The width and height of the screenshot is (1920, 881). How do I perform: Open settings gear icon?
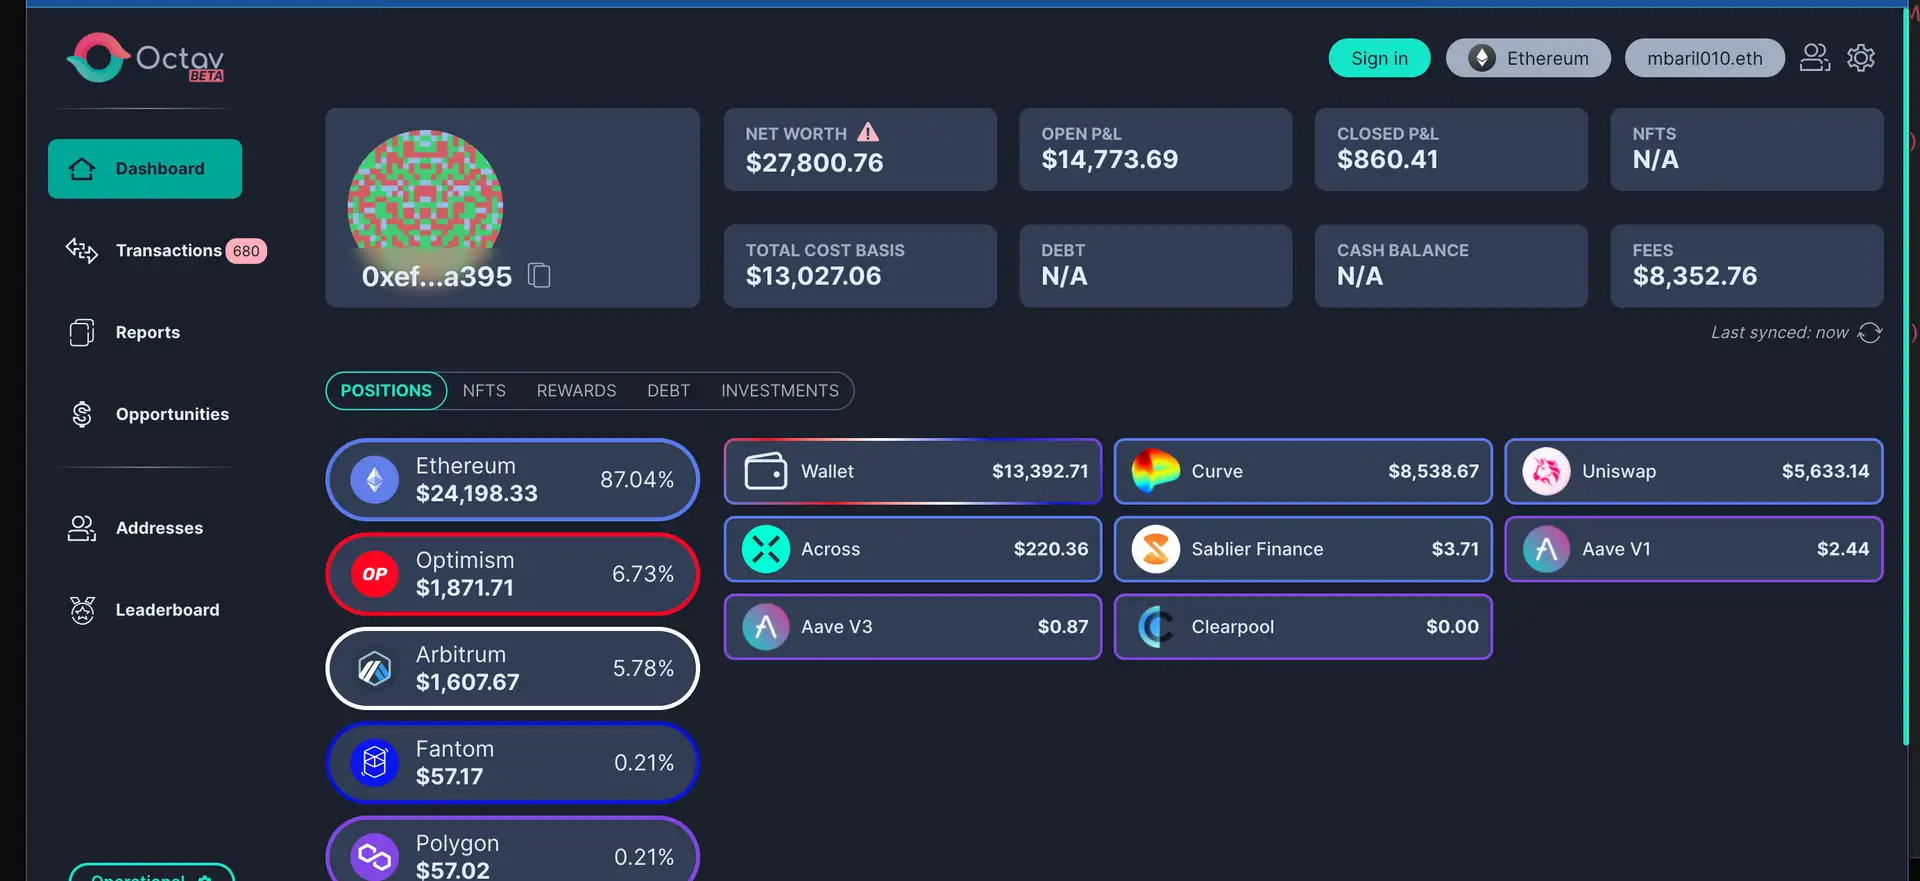1861,58
